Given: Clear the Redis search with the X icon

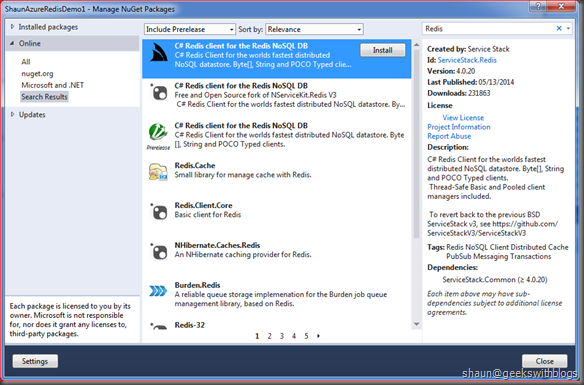Looking at the screenshot, I should (x=559, y=28).
